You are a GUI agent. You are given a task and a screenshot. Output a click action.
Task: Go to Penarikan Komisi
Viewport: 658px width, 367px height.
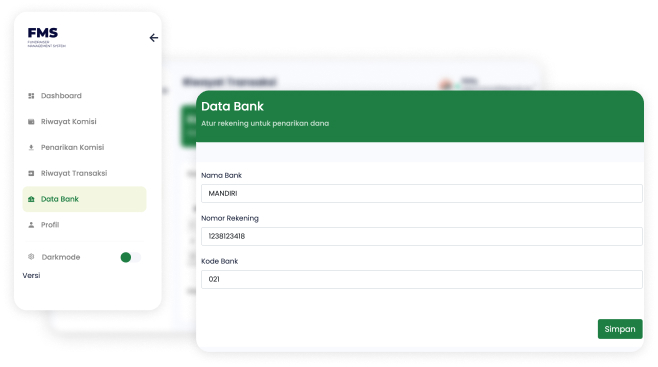[84, 147]
